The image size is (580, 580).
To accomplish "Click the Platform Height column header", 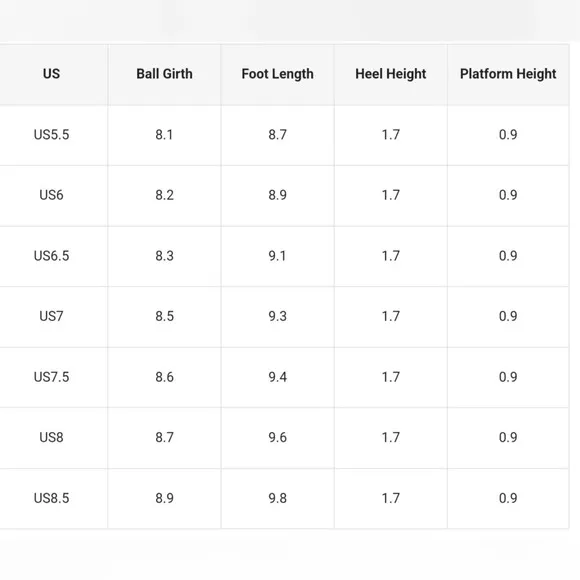I will point(508,74).
